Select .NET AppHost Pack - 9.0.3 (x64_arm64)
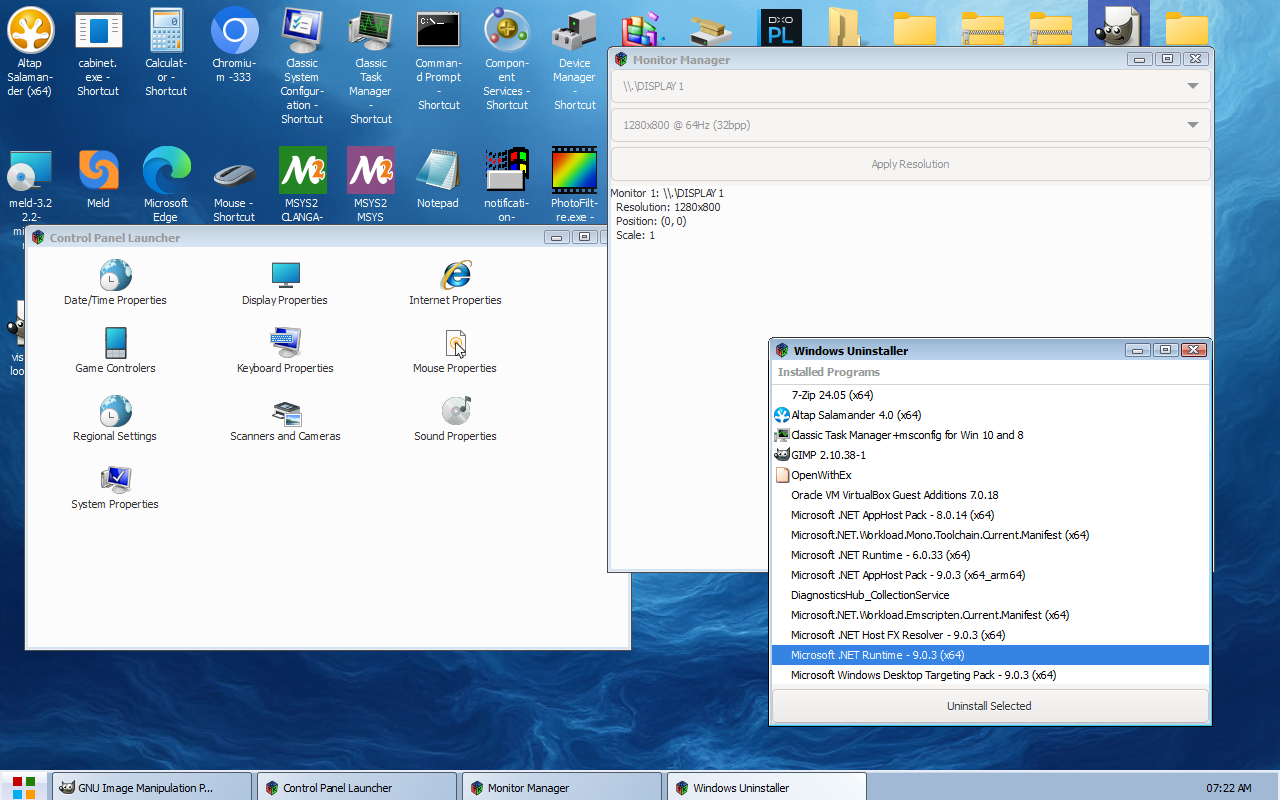 (990, 575)
